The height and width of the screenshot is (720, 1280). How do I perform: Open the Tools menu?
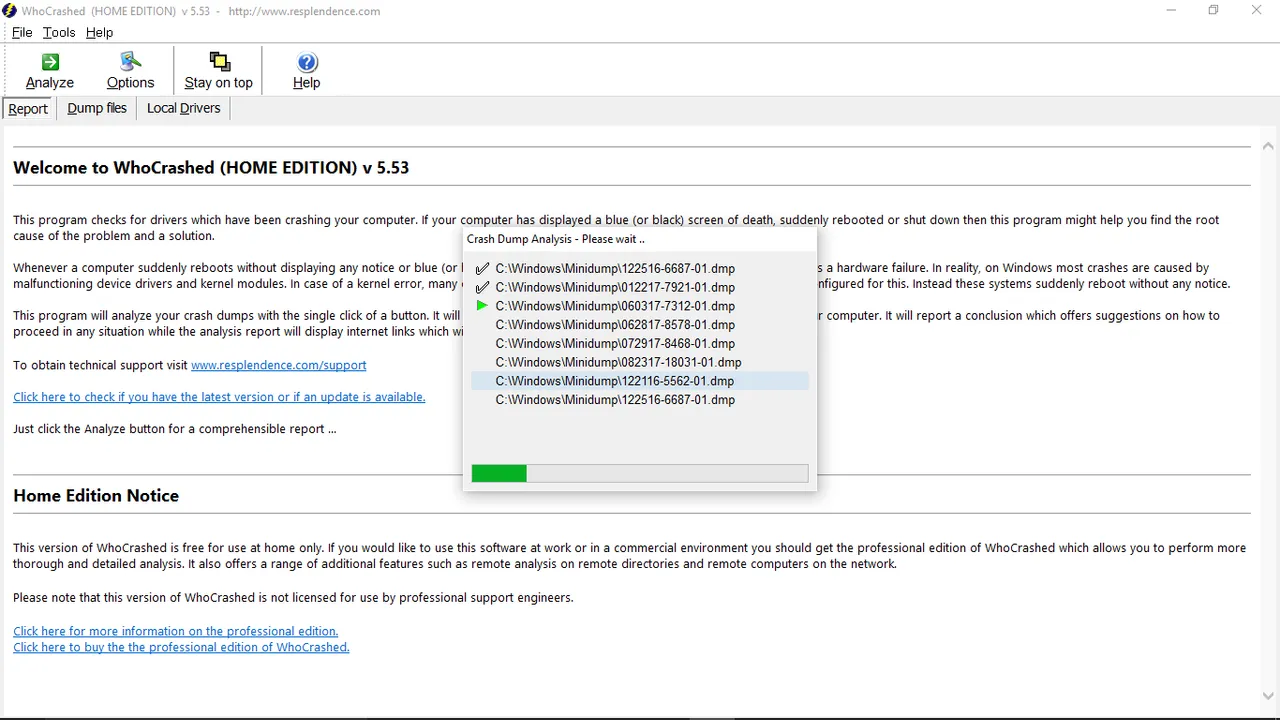tap(59, 32)
